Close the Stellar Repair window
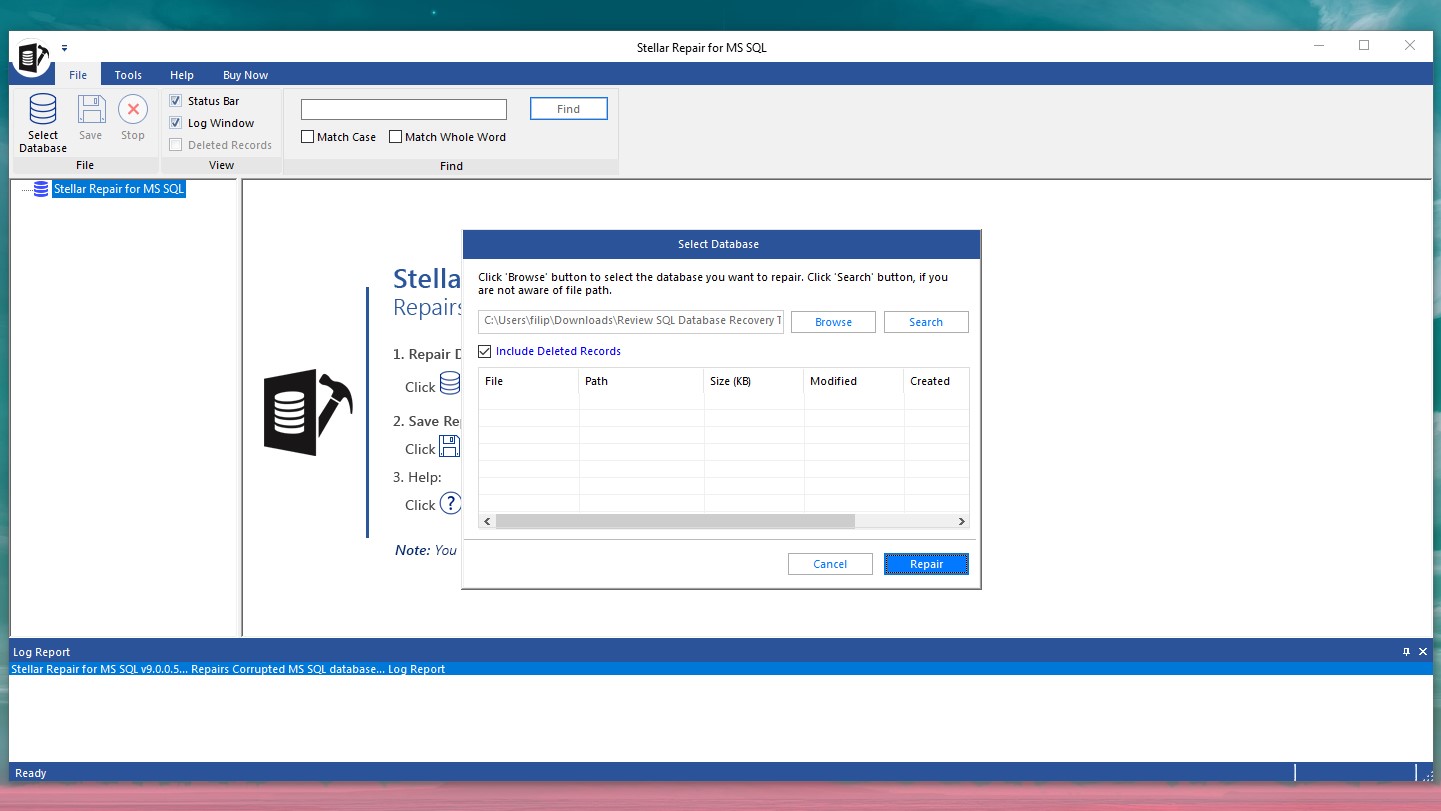 click(x=1410, y=46)
